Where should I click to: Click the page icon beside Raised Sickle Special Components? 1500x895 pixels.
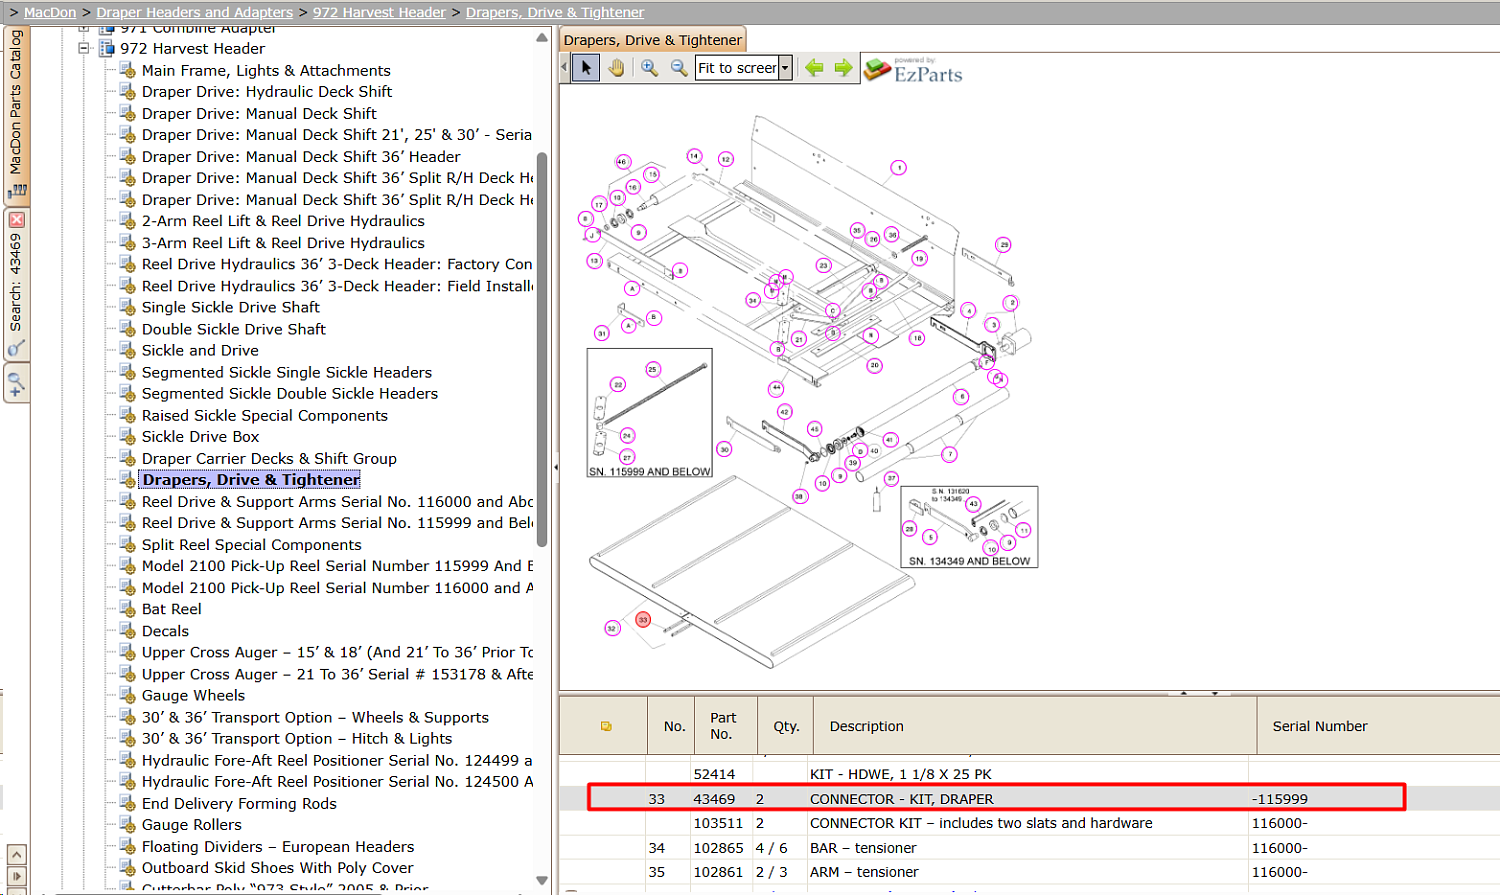point(127,415)
